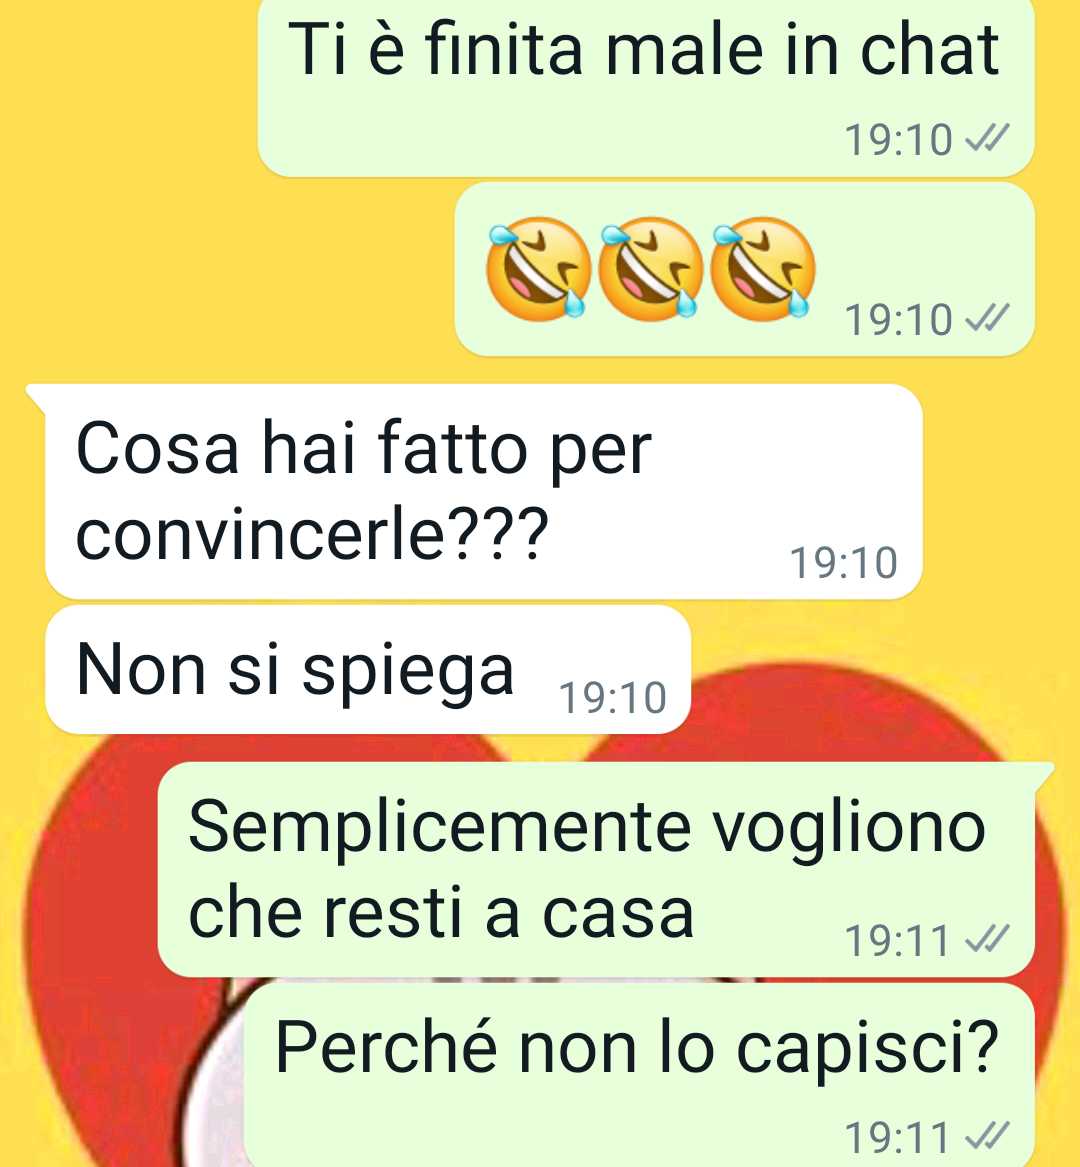Tap 19:11 timestamp on 'Perché non lo capisci?'
The width and height of the screenshot is (1080, 1167).
coord(897,1138)
